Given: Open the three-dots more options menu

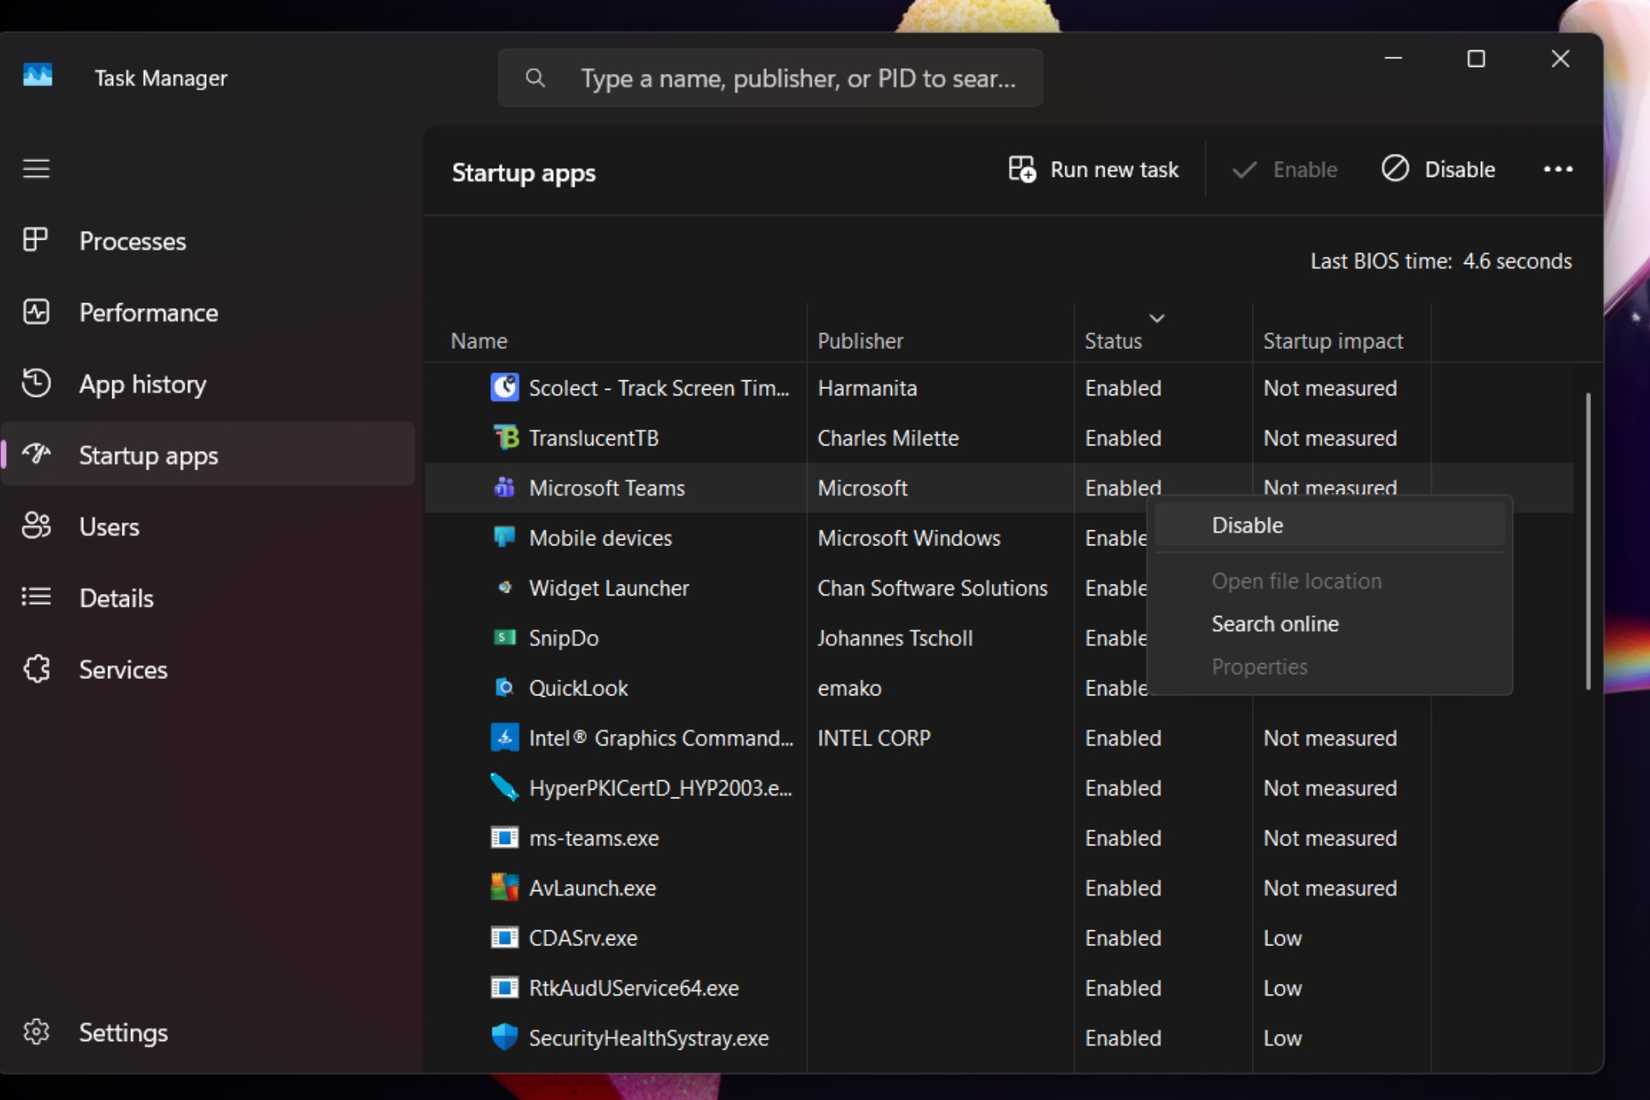Looking at the screenshot, I should (x=1558, y=169).
